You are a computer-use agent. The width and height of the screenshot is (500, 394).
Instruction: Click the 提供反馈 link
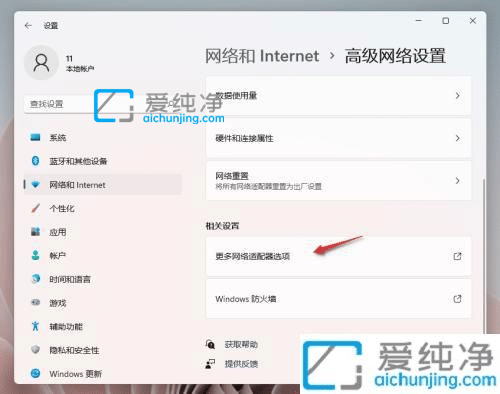(241, 364)
